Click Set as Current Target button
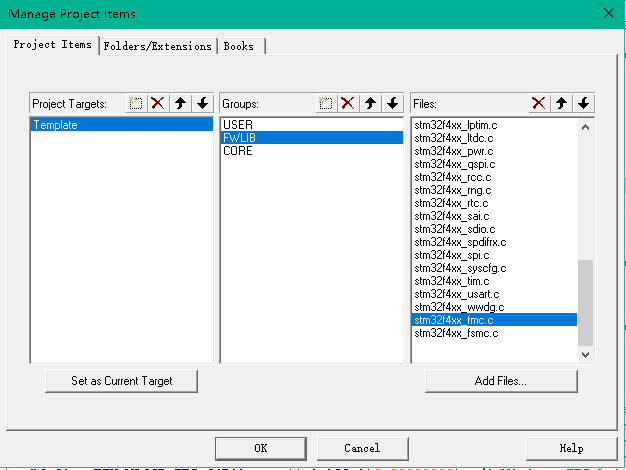The height and width of the screenshot is (470, 626). click(x=122, y=381)
